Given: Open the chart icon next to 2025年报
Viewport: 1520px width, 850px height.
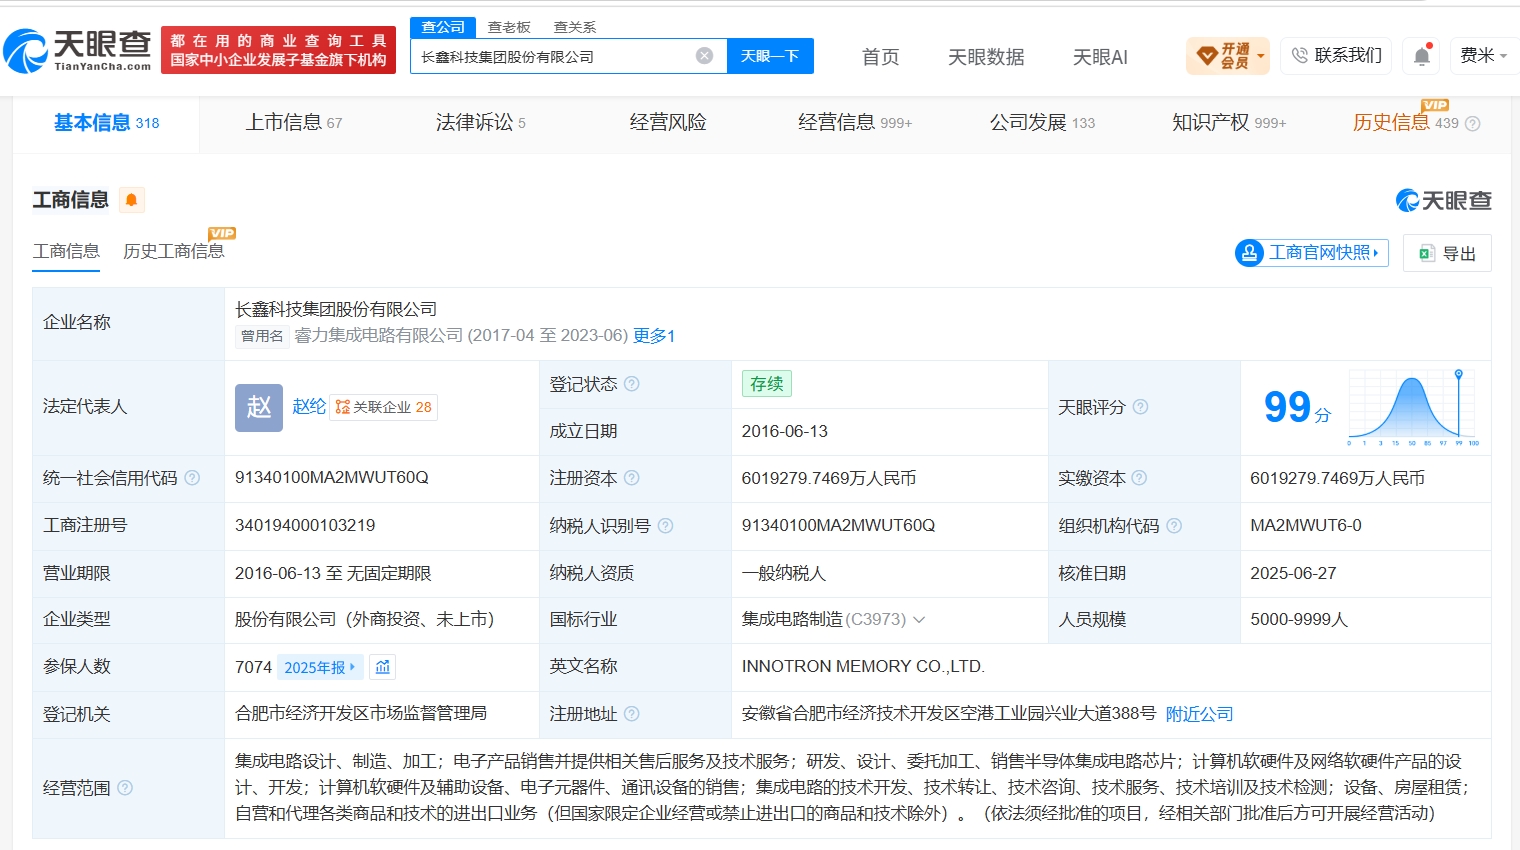Looking at the screenshot, I should coord(382,667).
